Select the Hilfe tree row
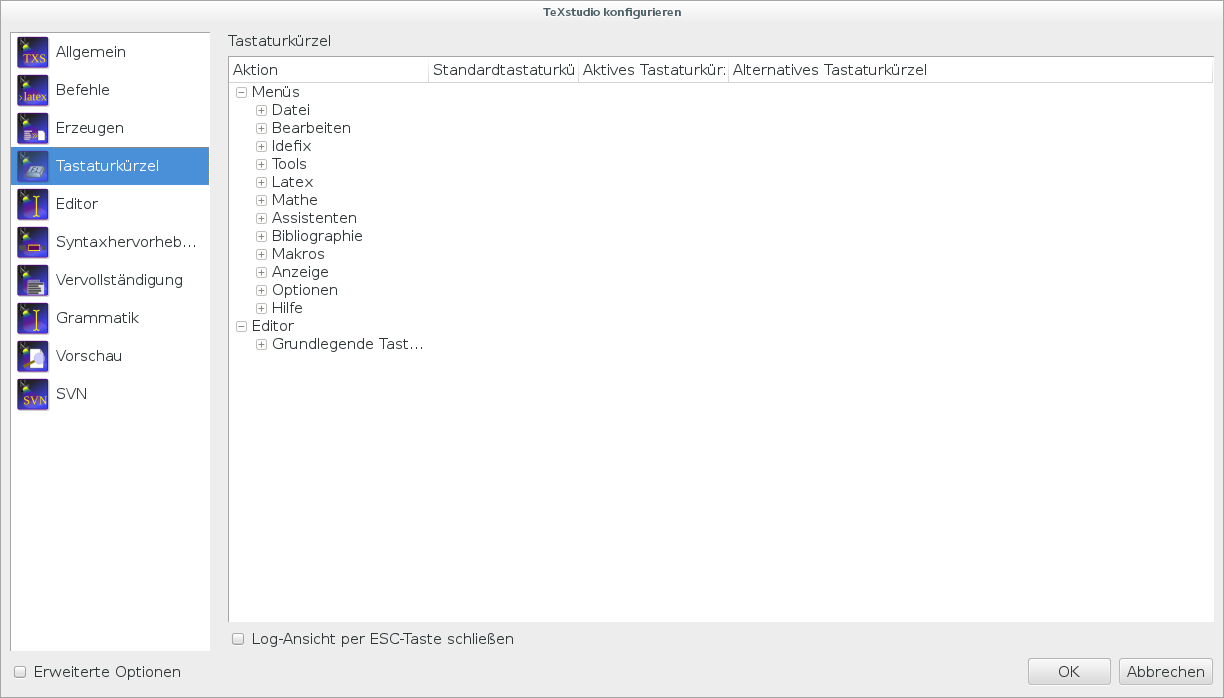The height and width of the screenshot is (698, 1224). (287, 308)
